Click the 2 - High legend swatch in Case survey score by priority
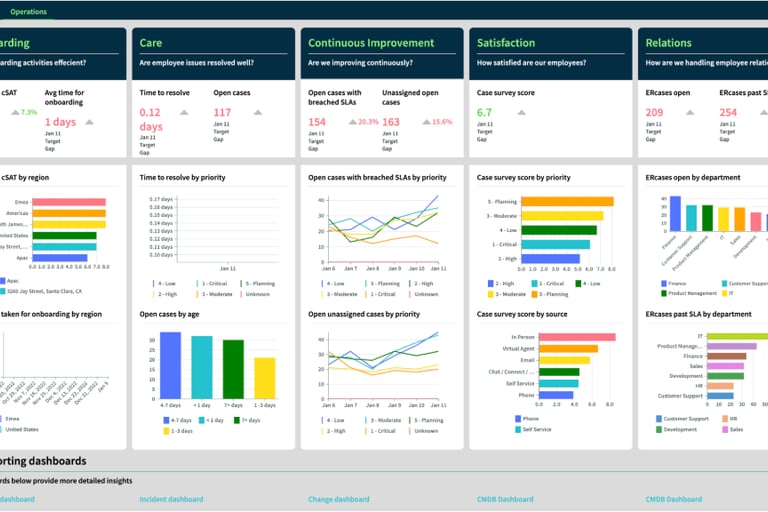Viewport: 768px width, 512px height. point(491,284)
